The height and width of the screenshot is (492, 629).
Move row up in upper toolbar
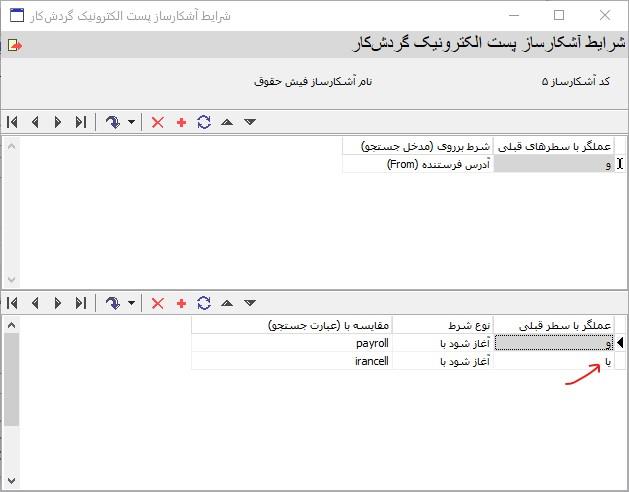(x=227, y=122)
